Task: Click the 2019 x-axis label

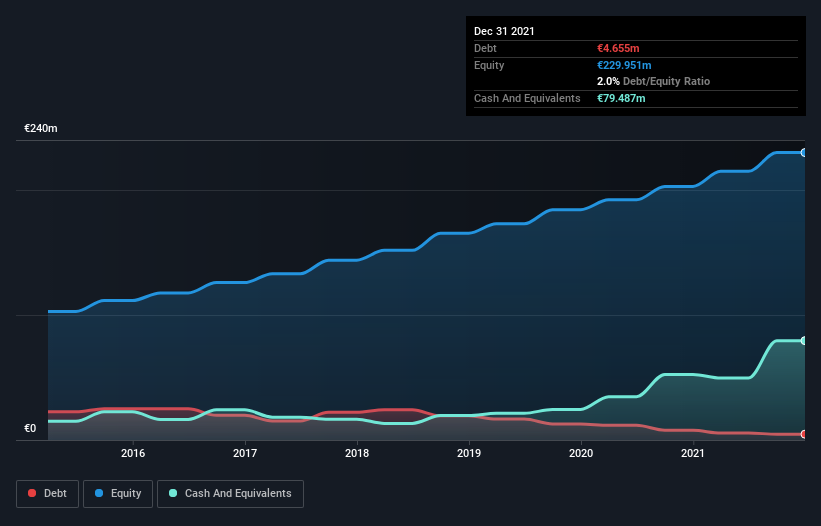Action: coord(469,453)
